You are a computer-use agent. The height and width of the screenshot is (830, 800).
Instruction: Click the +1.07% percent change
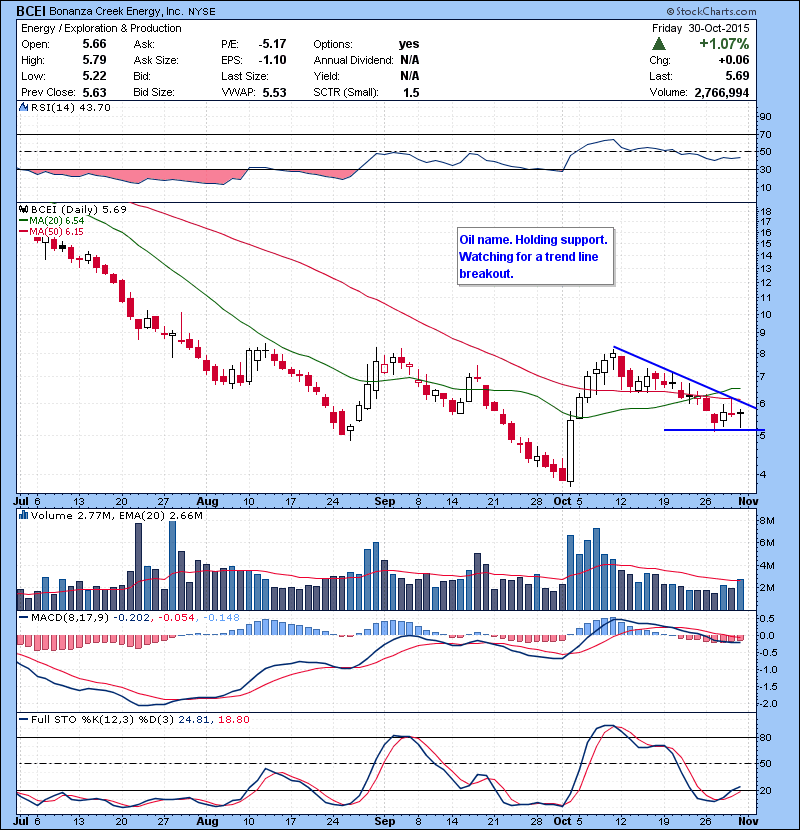[724, 43]
